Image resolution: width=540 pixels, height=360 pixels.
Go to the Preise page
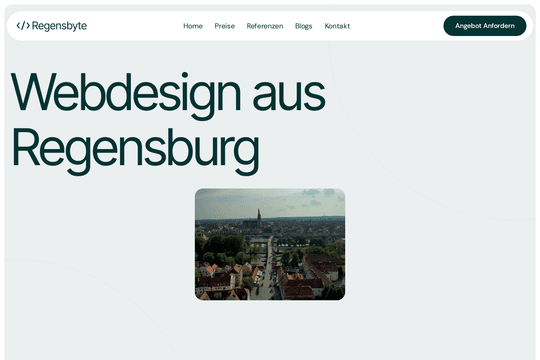pos(225,26)
